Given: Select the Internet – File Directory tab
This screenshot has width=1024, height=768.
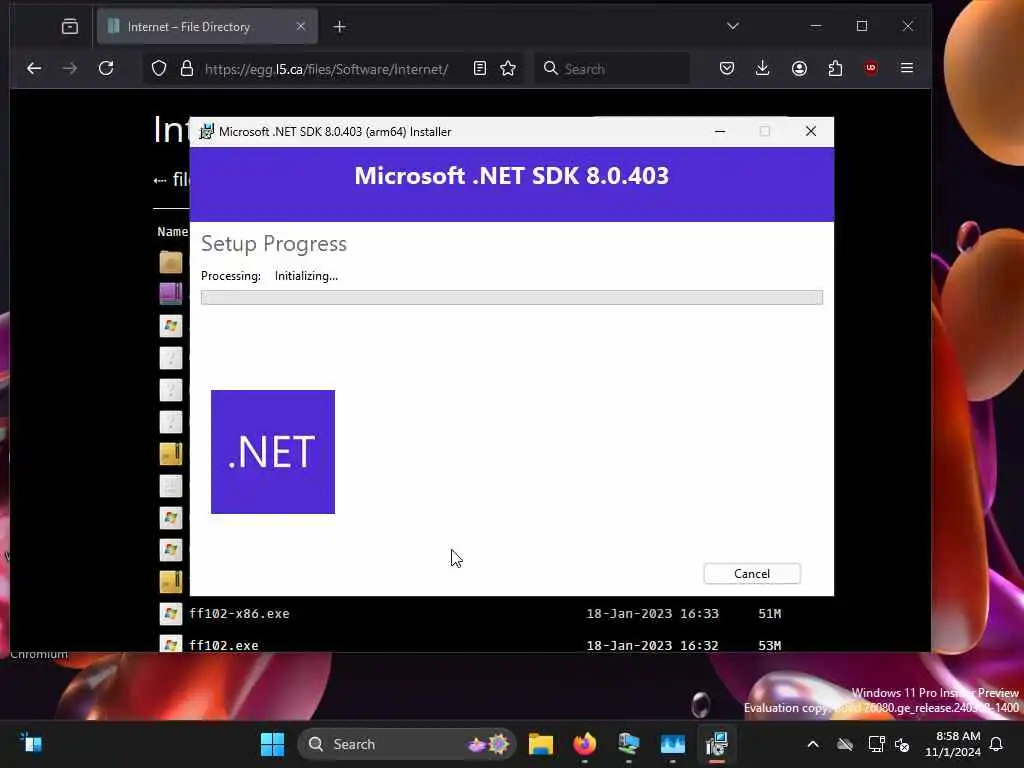Looking at the screenshot, I should tap(207, 27).
